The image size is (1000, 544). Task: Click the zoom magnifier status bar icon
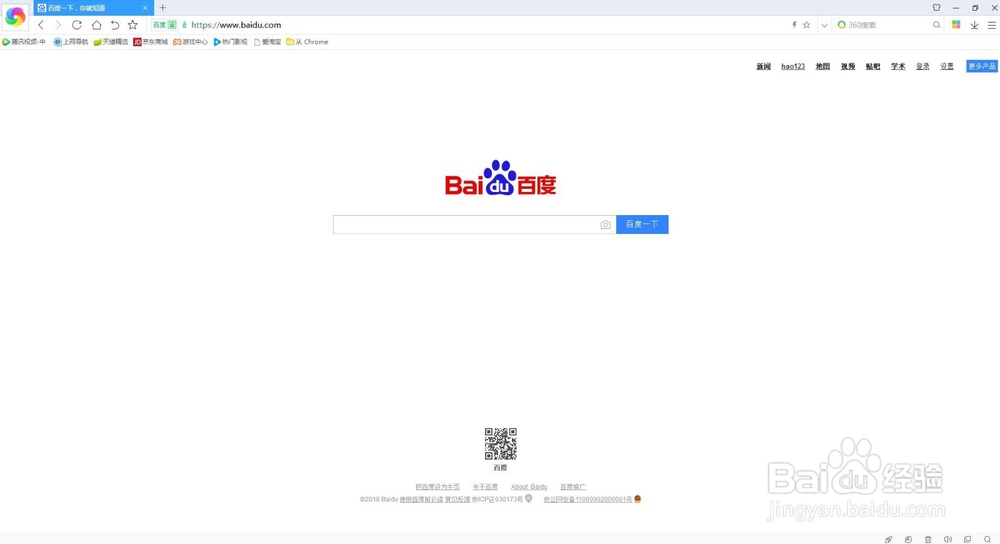(x=987, y=540)
